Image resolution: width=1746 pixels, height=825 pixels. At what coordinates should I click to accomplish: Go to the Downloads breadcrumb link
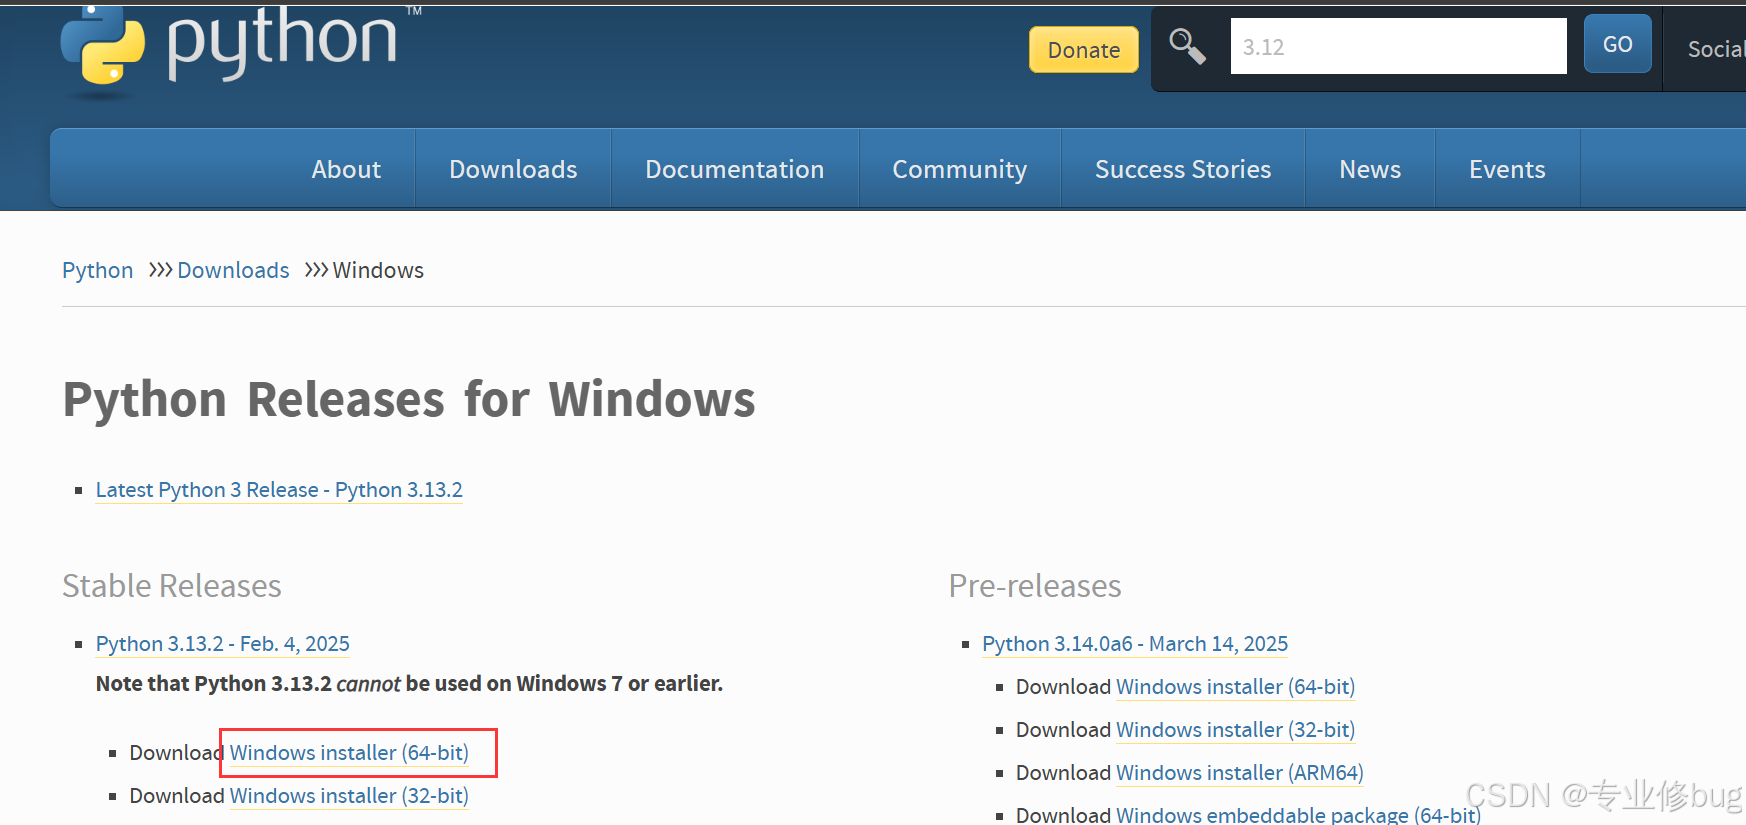pyautogui.click(x=233, y=270)
